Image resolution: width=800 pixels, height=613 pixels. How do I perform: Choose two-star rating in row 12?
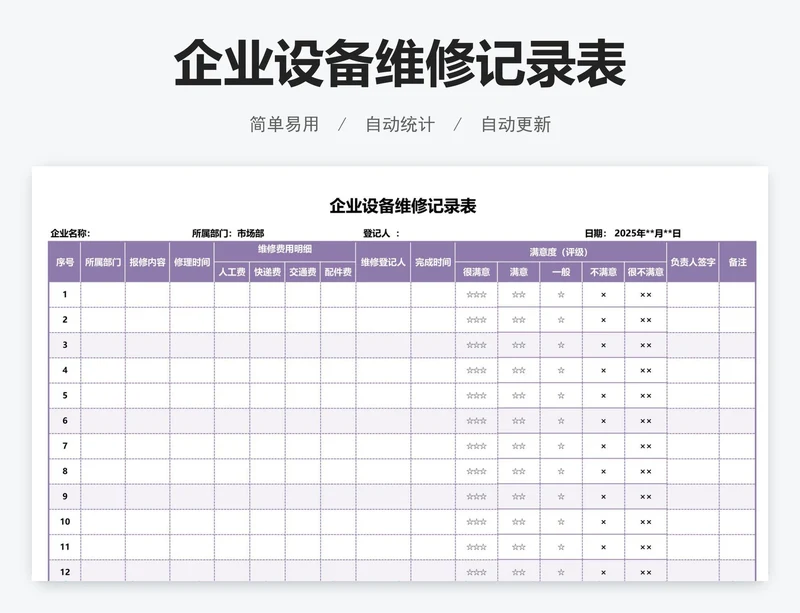(519, 572)
